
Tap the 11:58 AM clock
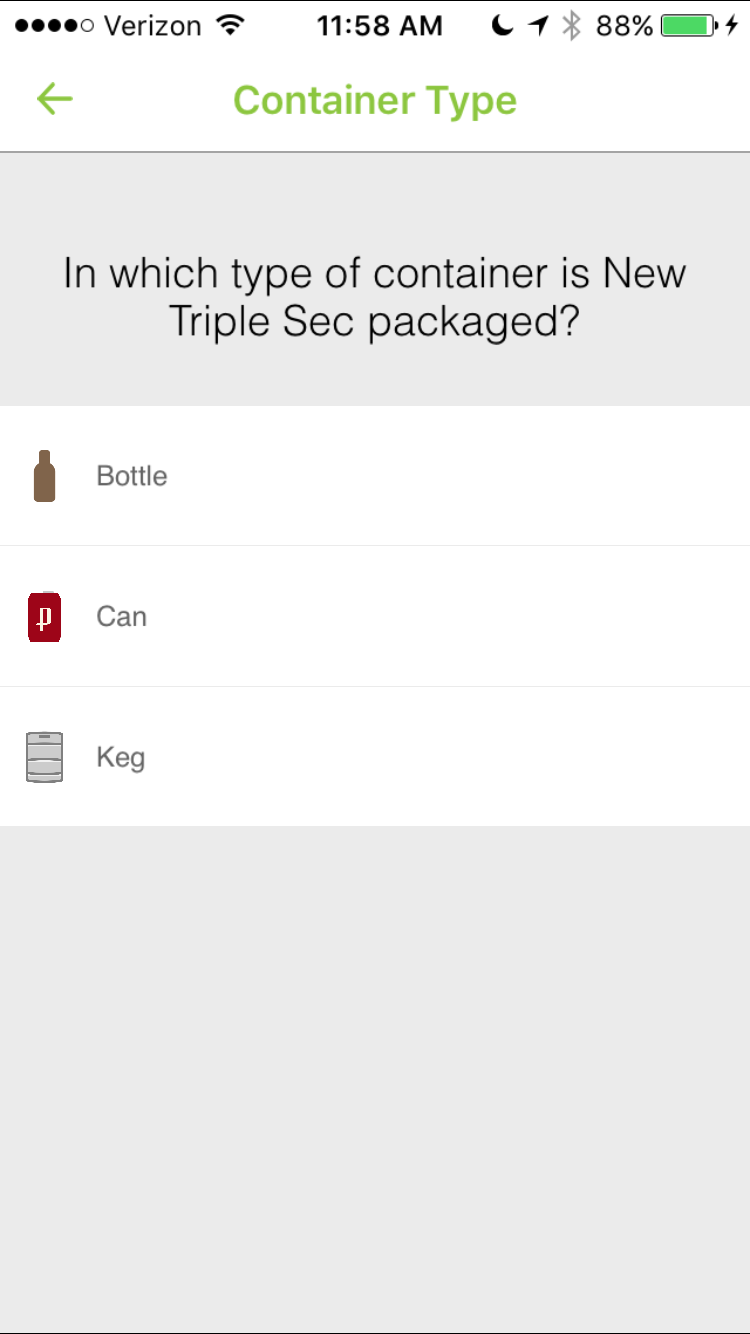click(380, 26)
